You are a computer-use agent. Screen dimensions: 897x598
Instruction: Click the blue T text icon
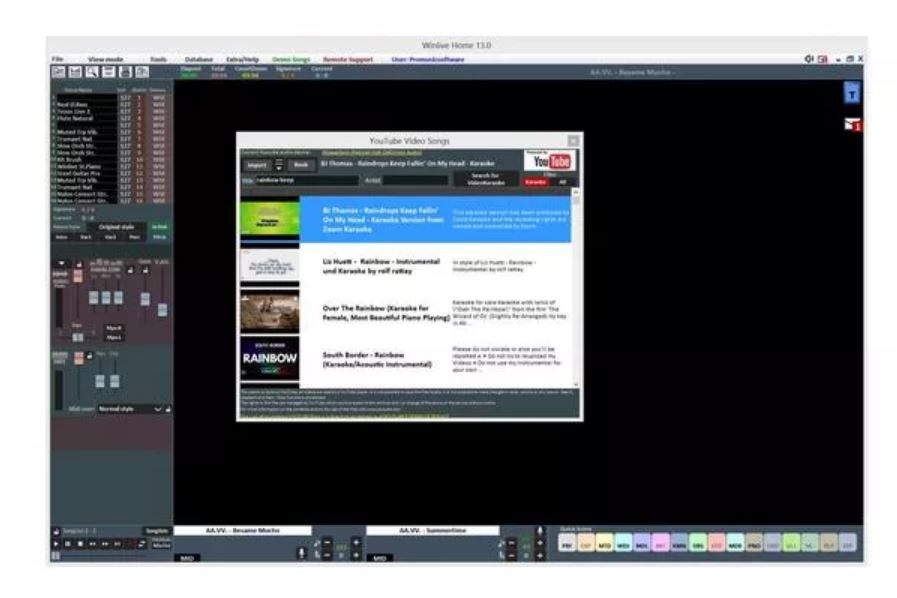coord(852,93)
